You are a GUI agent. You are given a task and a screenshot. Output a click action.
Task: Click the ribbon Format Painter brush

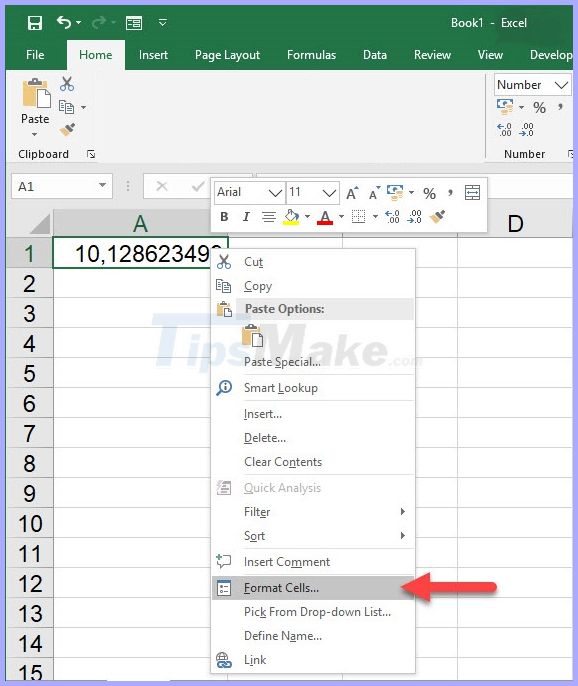pos(67,130)
